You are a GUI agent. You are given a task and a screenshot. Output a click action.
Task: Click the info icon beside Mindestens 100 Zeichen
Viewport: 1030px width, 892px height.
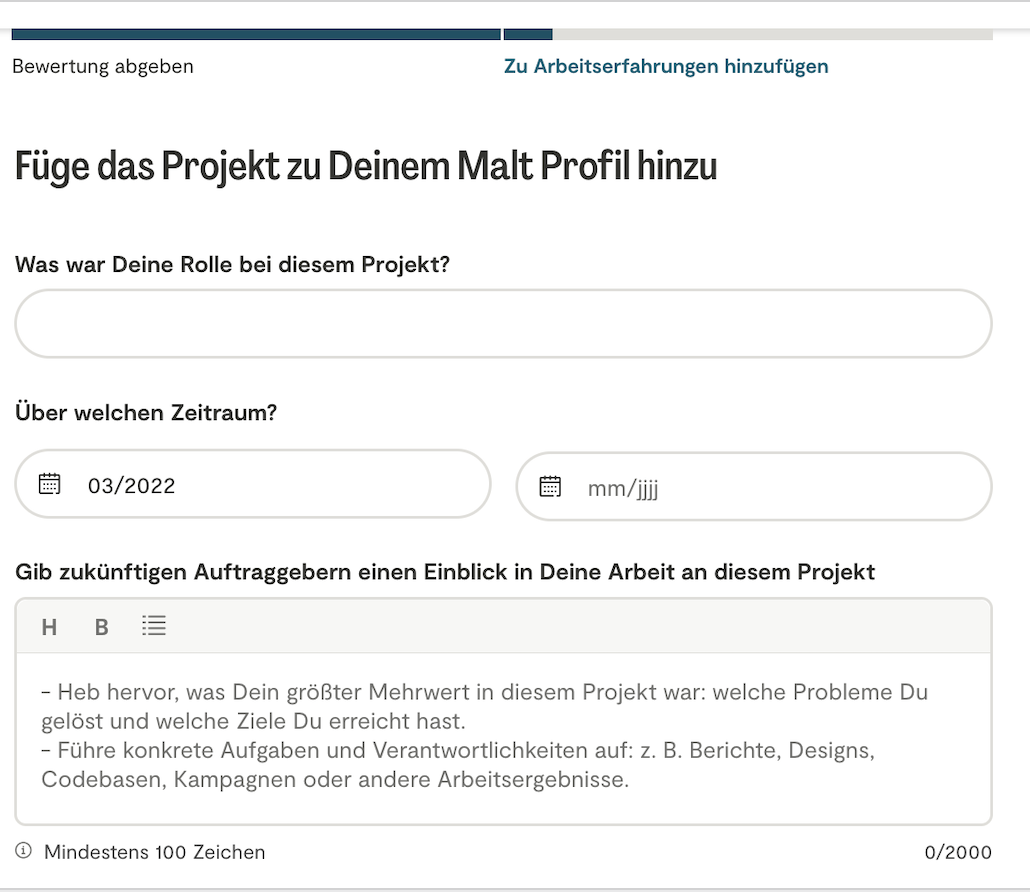(23, 851)
